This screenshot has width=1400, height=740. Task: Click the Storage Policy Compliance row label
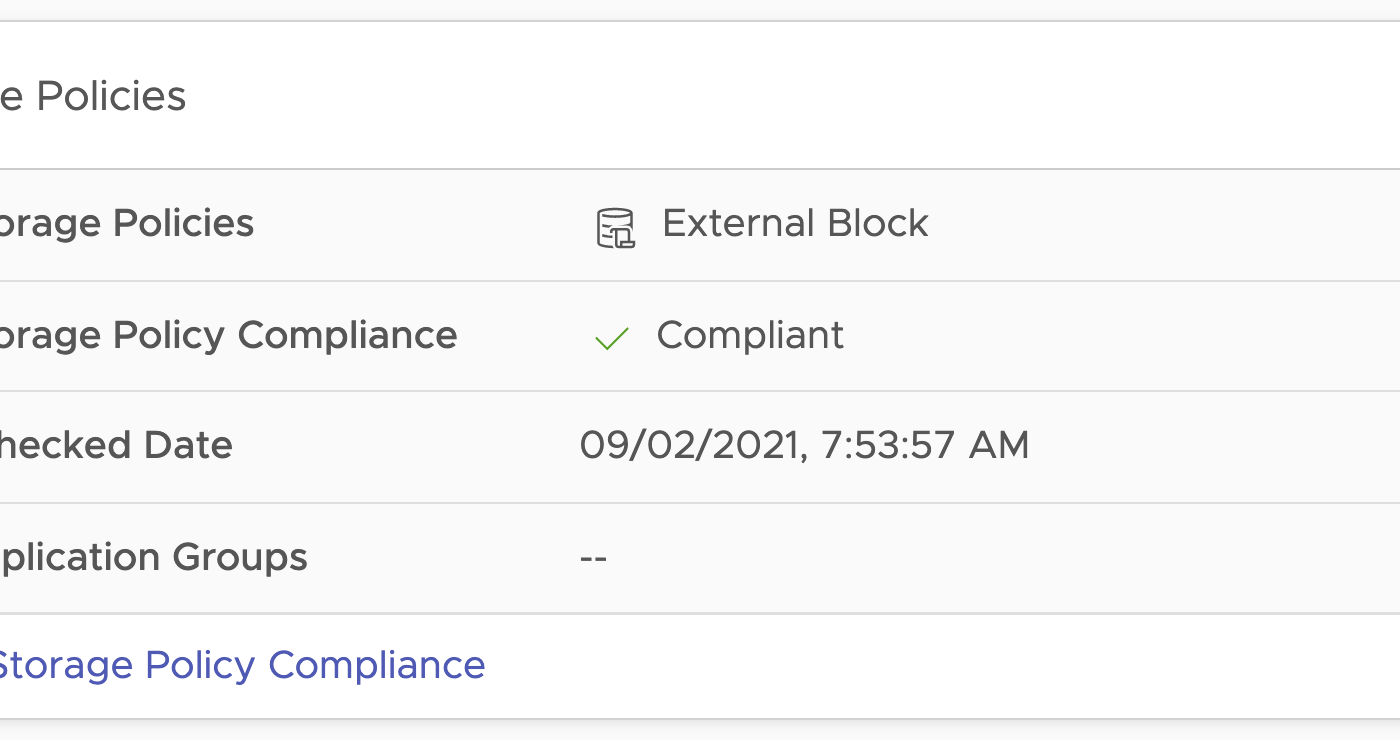click(228, 335)
